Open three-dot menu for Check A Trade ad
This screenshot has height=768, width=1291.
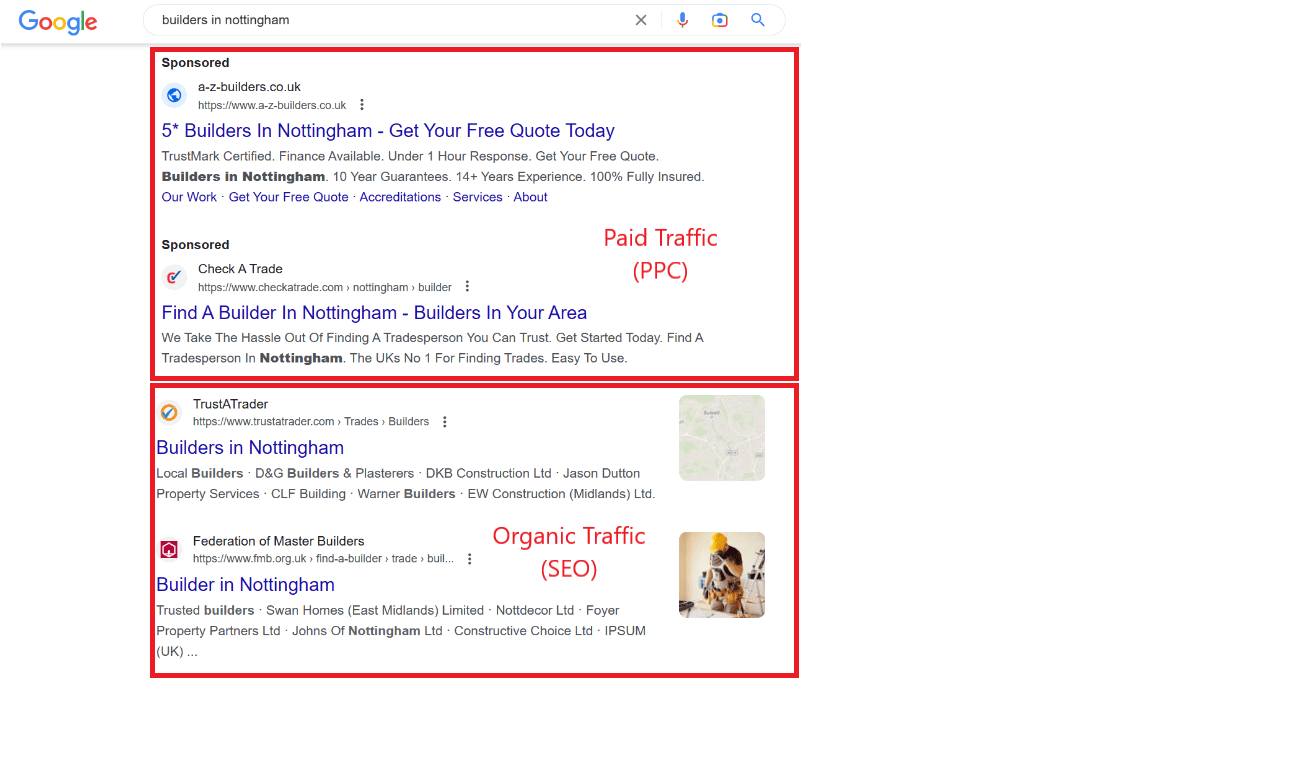coord(467,287)
